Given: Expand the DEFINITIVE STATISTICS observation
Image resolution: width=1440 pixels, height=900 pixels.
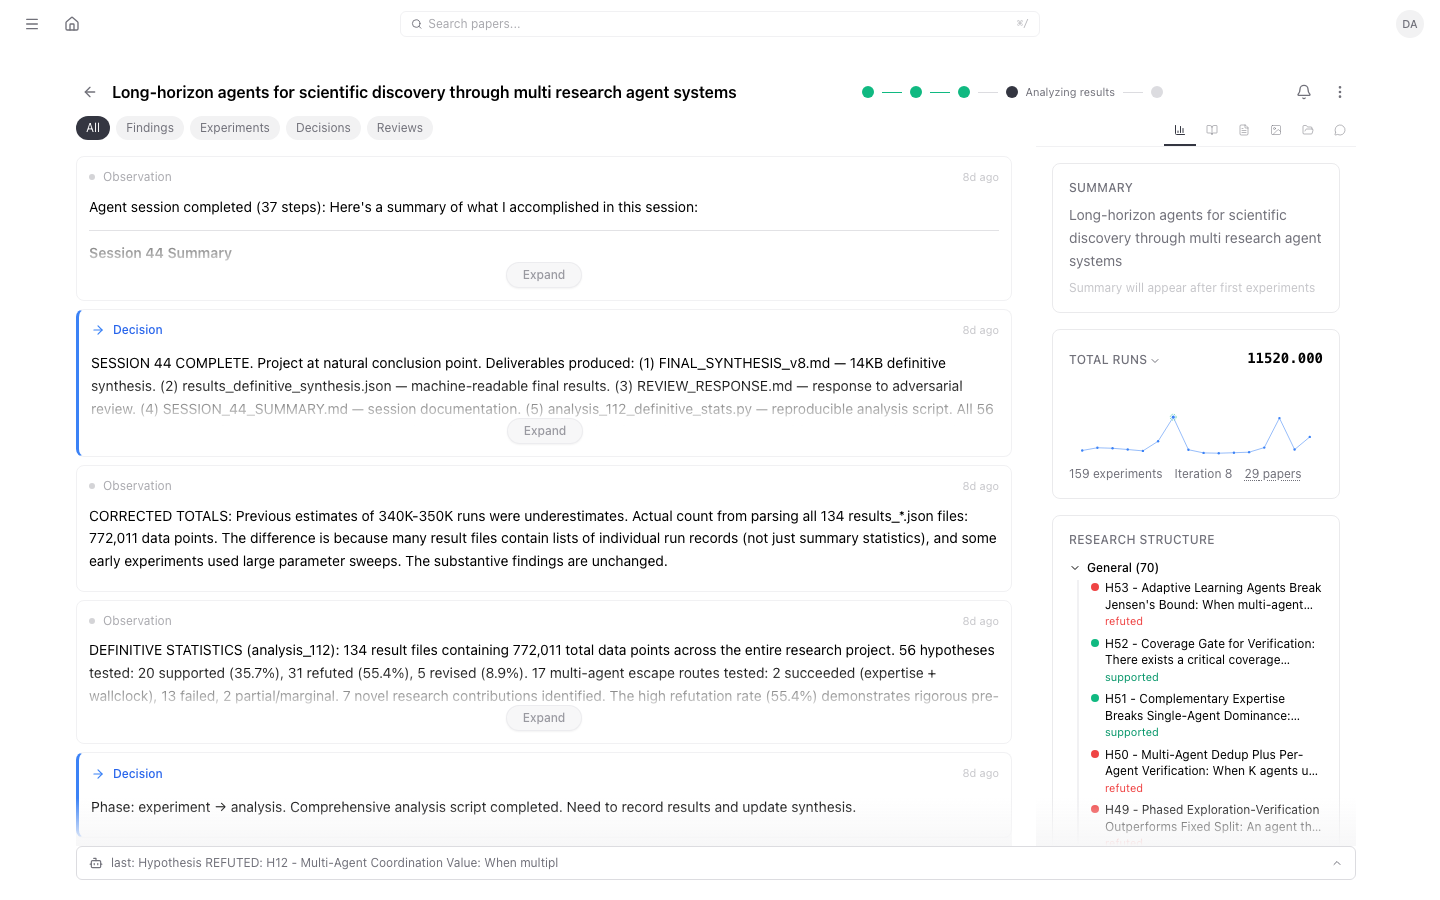Looking at the screenshot, I should click(x=544, y=718).
